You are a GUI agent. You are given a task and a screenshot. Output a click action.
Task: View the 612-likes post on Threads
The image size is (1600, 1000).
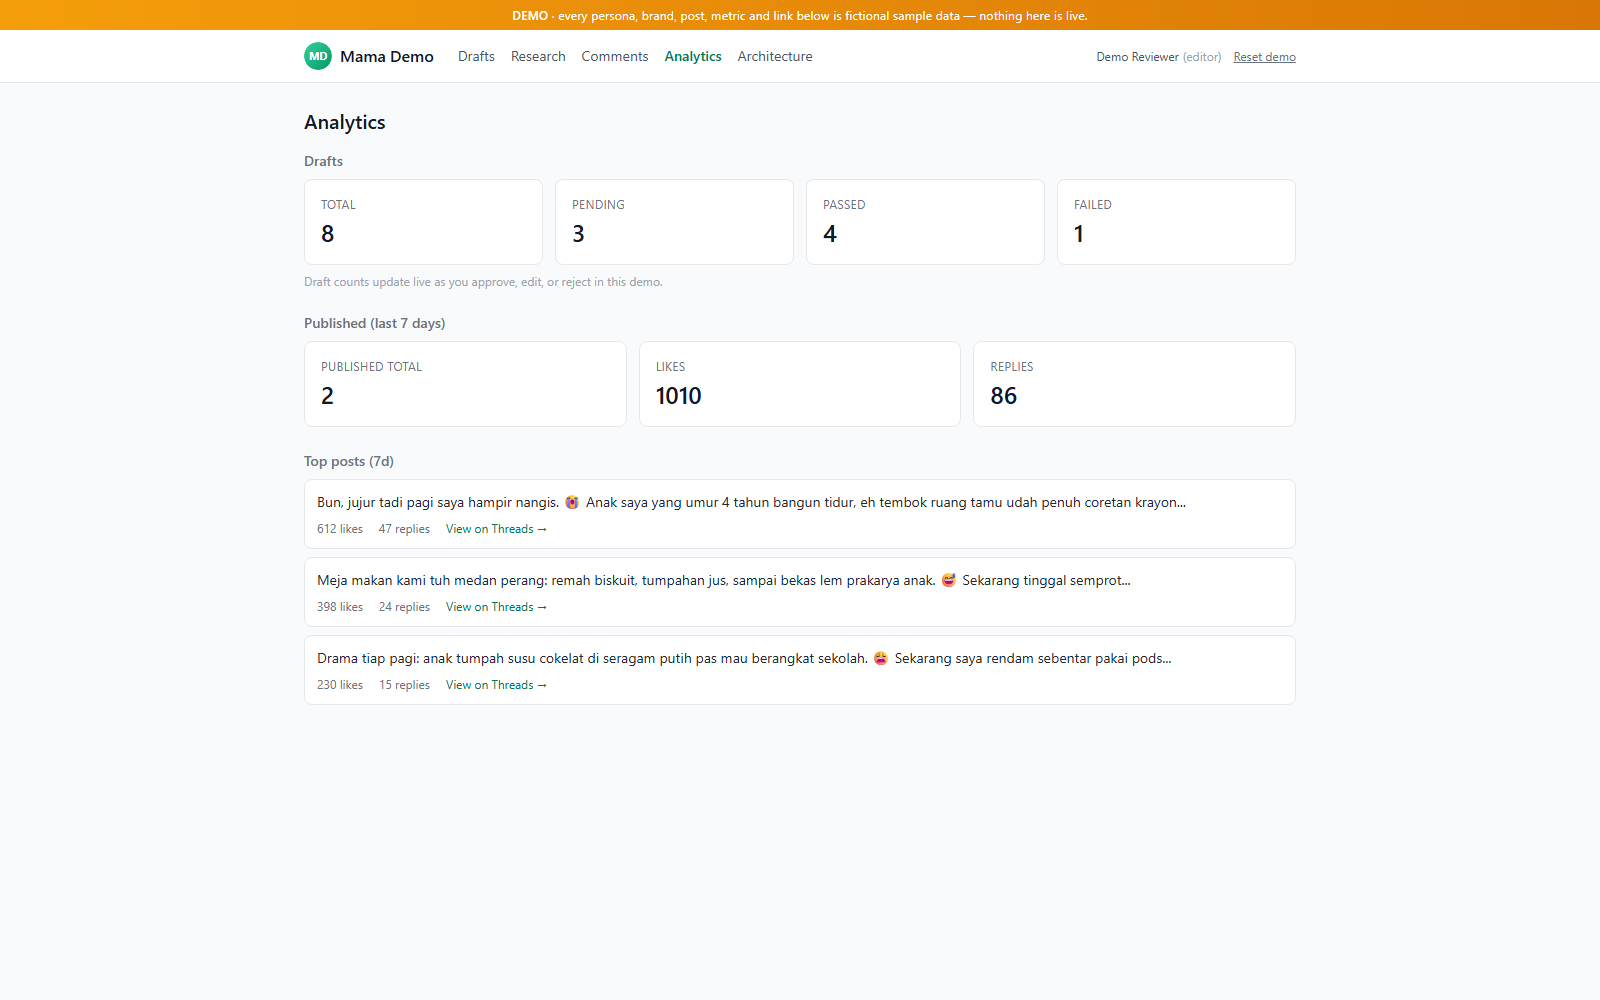click(x=496, y=529)
